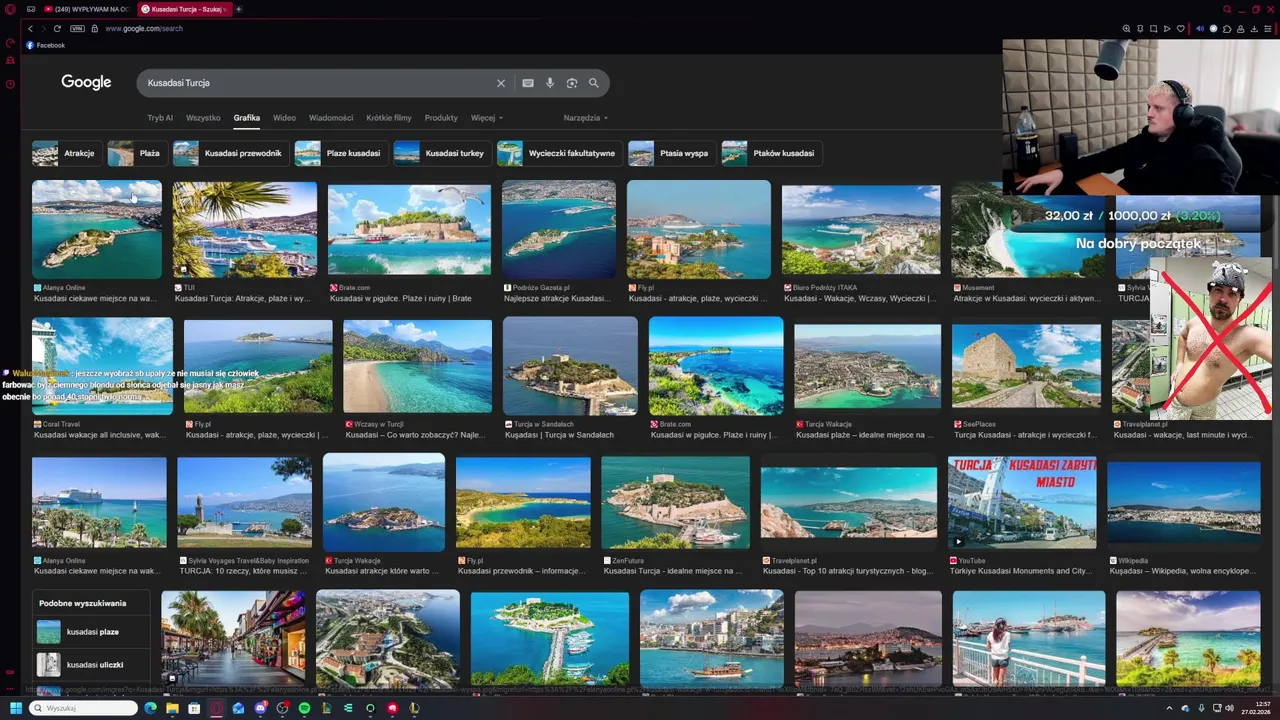The image size is (1280, 720).
Task: Search by image with the Lens icon
Action: coord(572,83)
